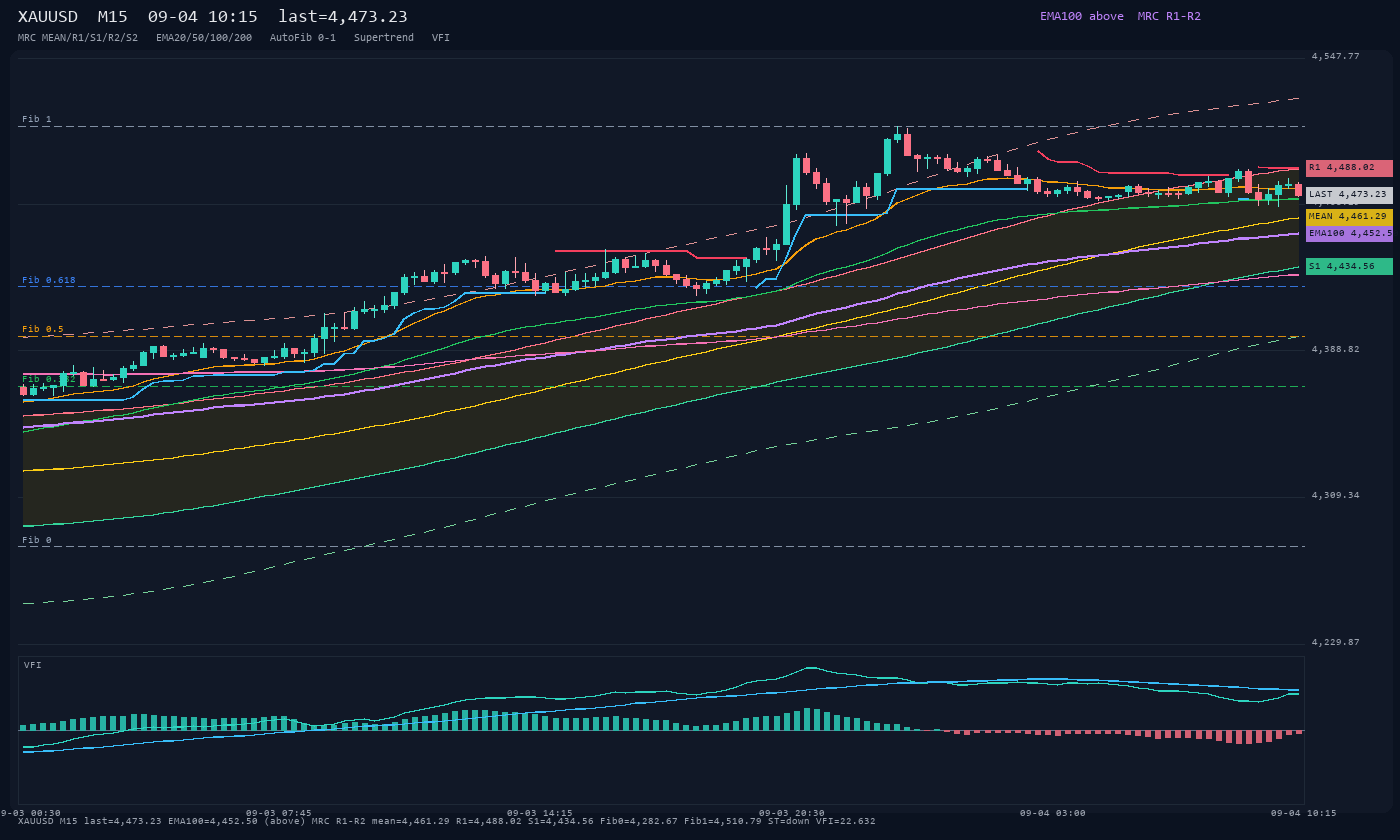
Task: Select the LAST 4,473.23 price tag
Action: 1349,195
